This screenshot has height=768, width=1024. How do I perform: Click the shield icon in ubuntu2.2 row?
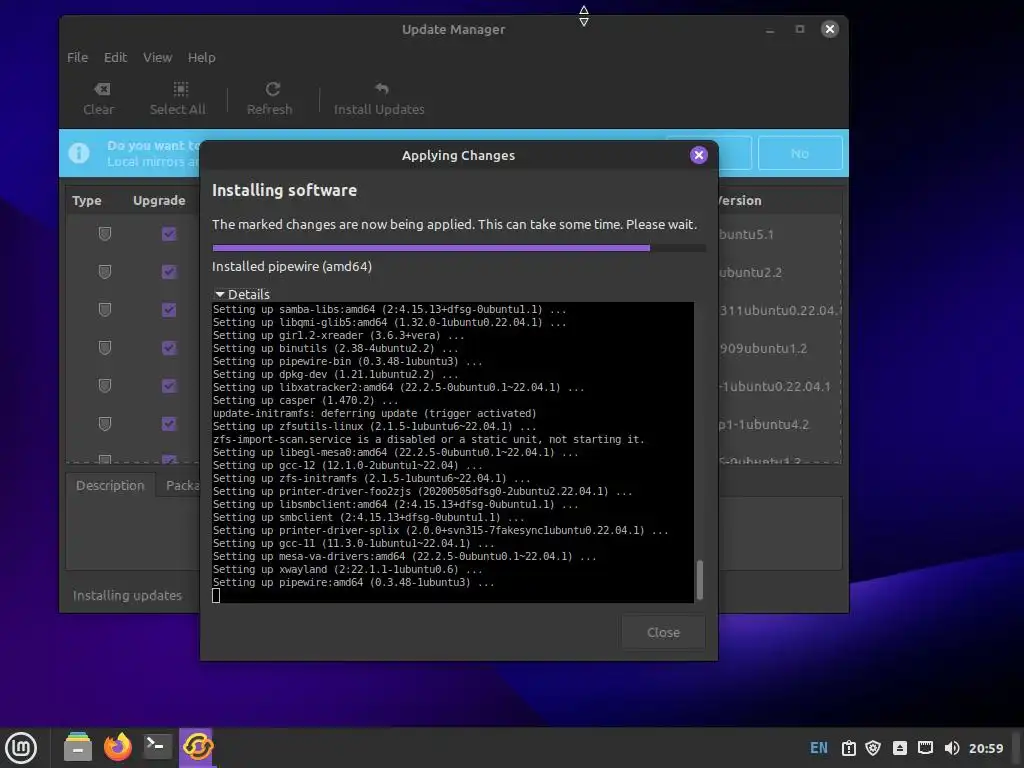104,272
